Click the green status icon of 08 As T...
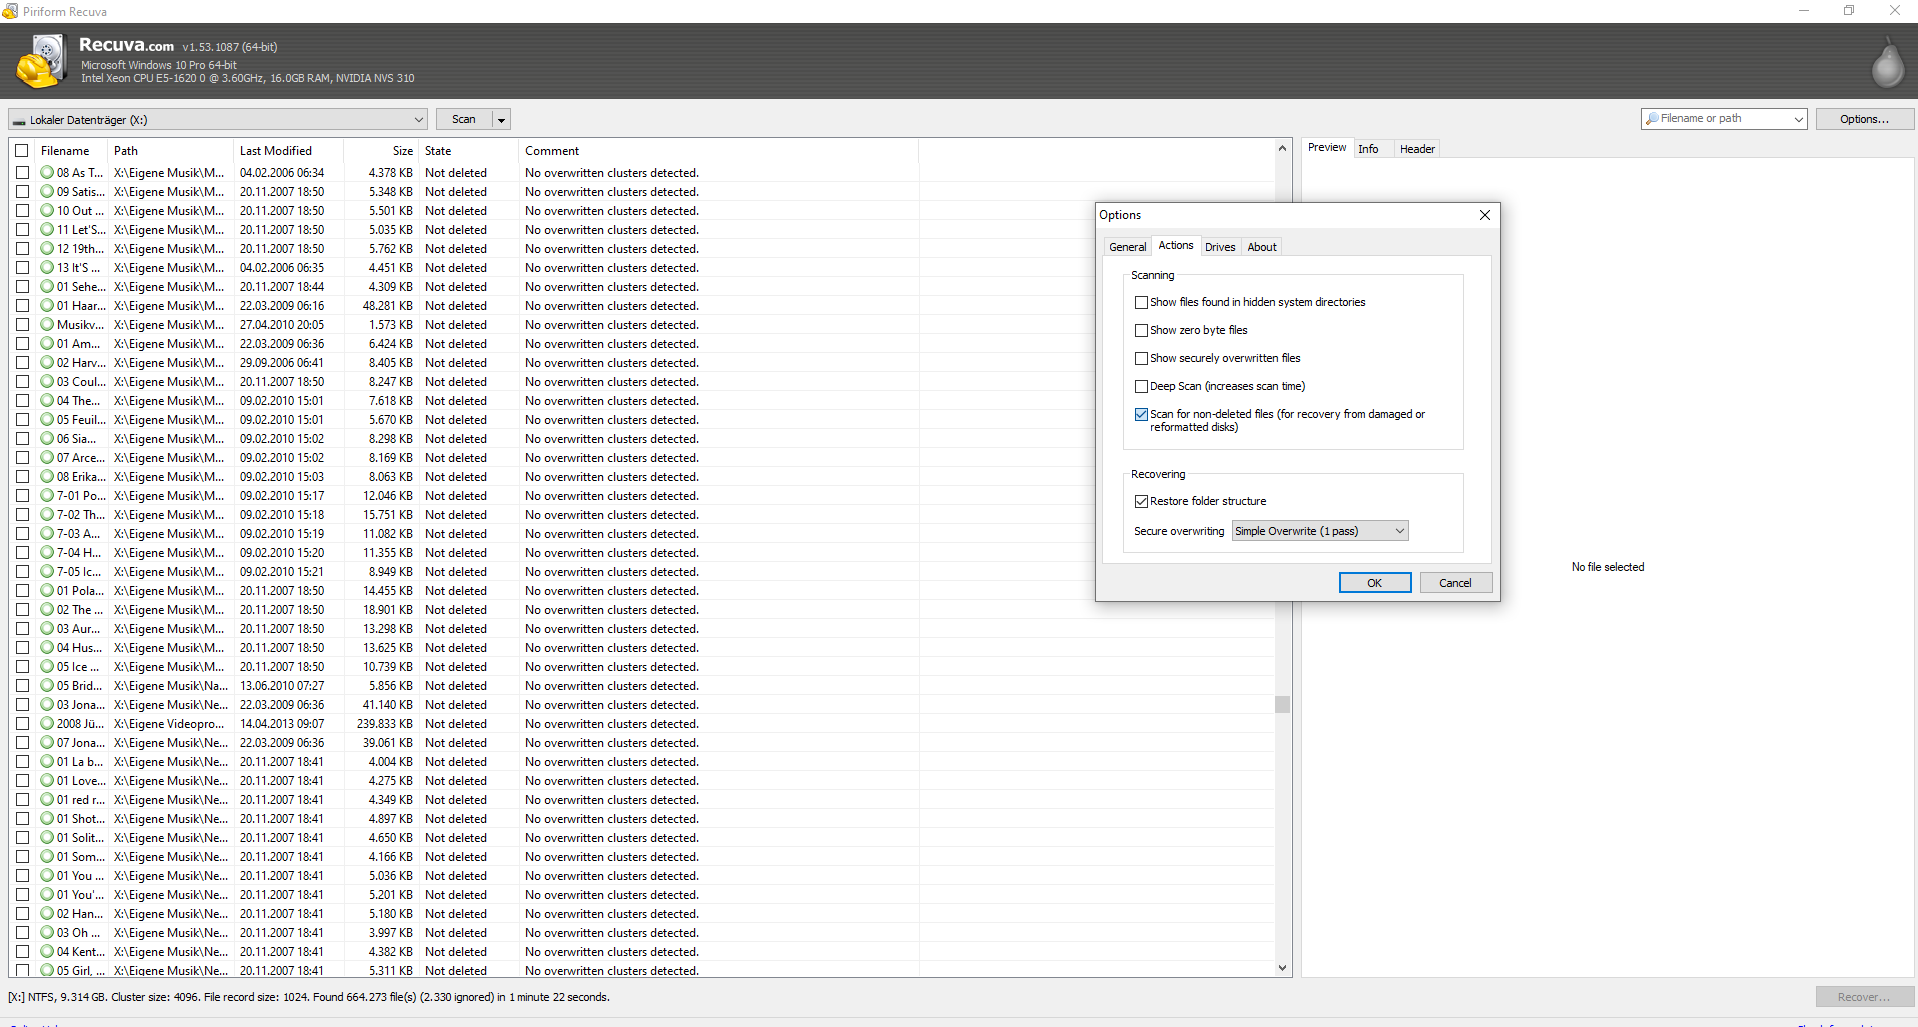 click(x=47, y=173)
